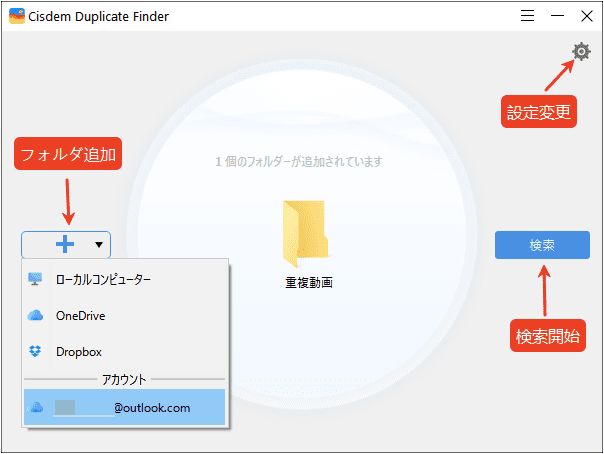Choose Dropbox in the dropdown list

[126, 352]
